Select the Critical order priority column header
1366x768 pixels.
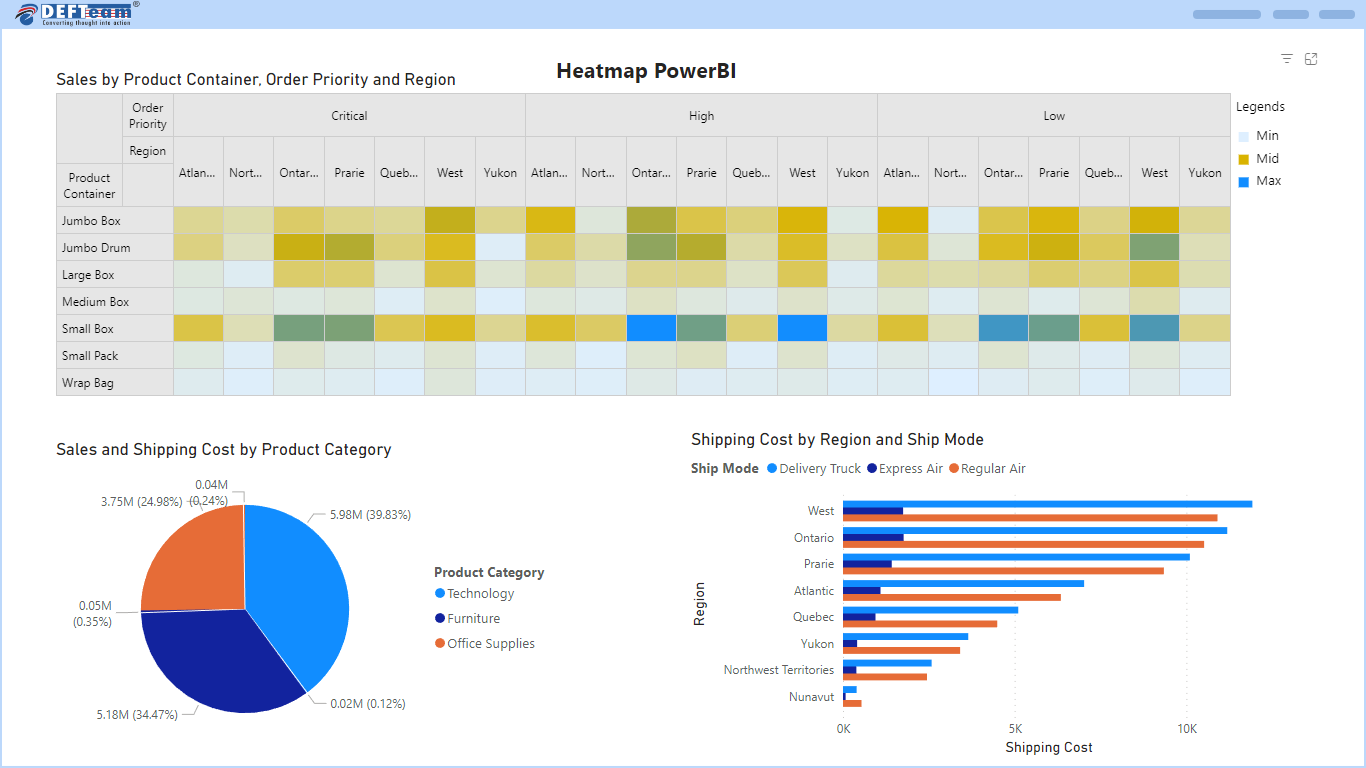pos(349,116)
